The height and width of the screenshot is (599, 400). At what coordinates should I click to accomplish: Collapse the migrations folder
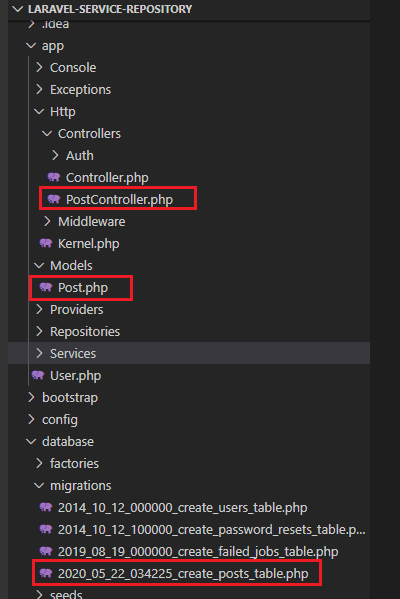(39, 486)
